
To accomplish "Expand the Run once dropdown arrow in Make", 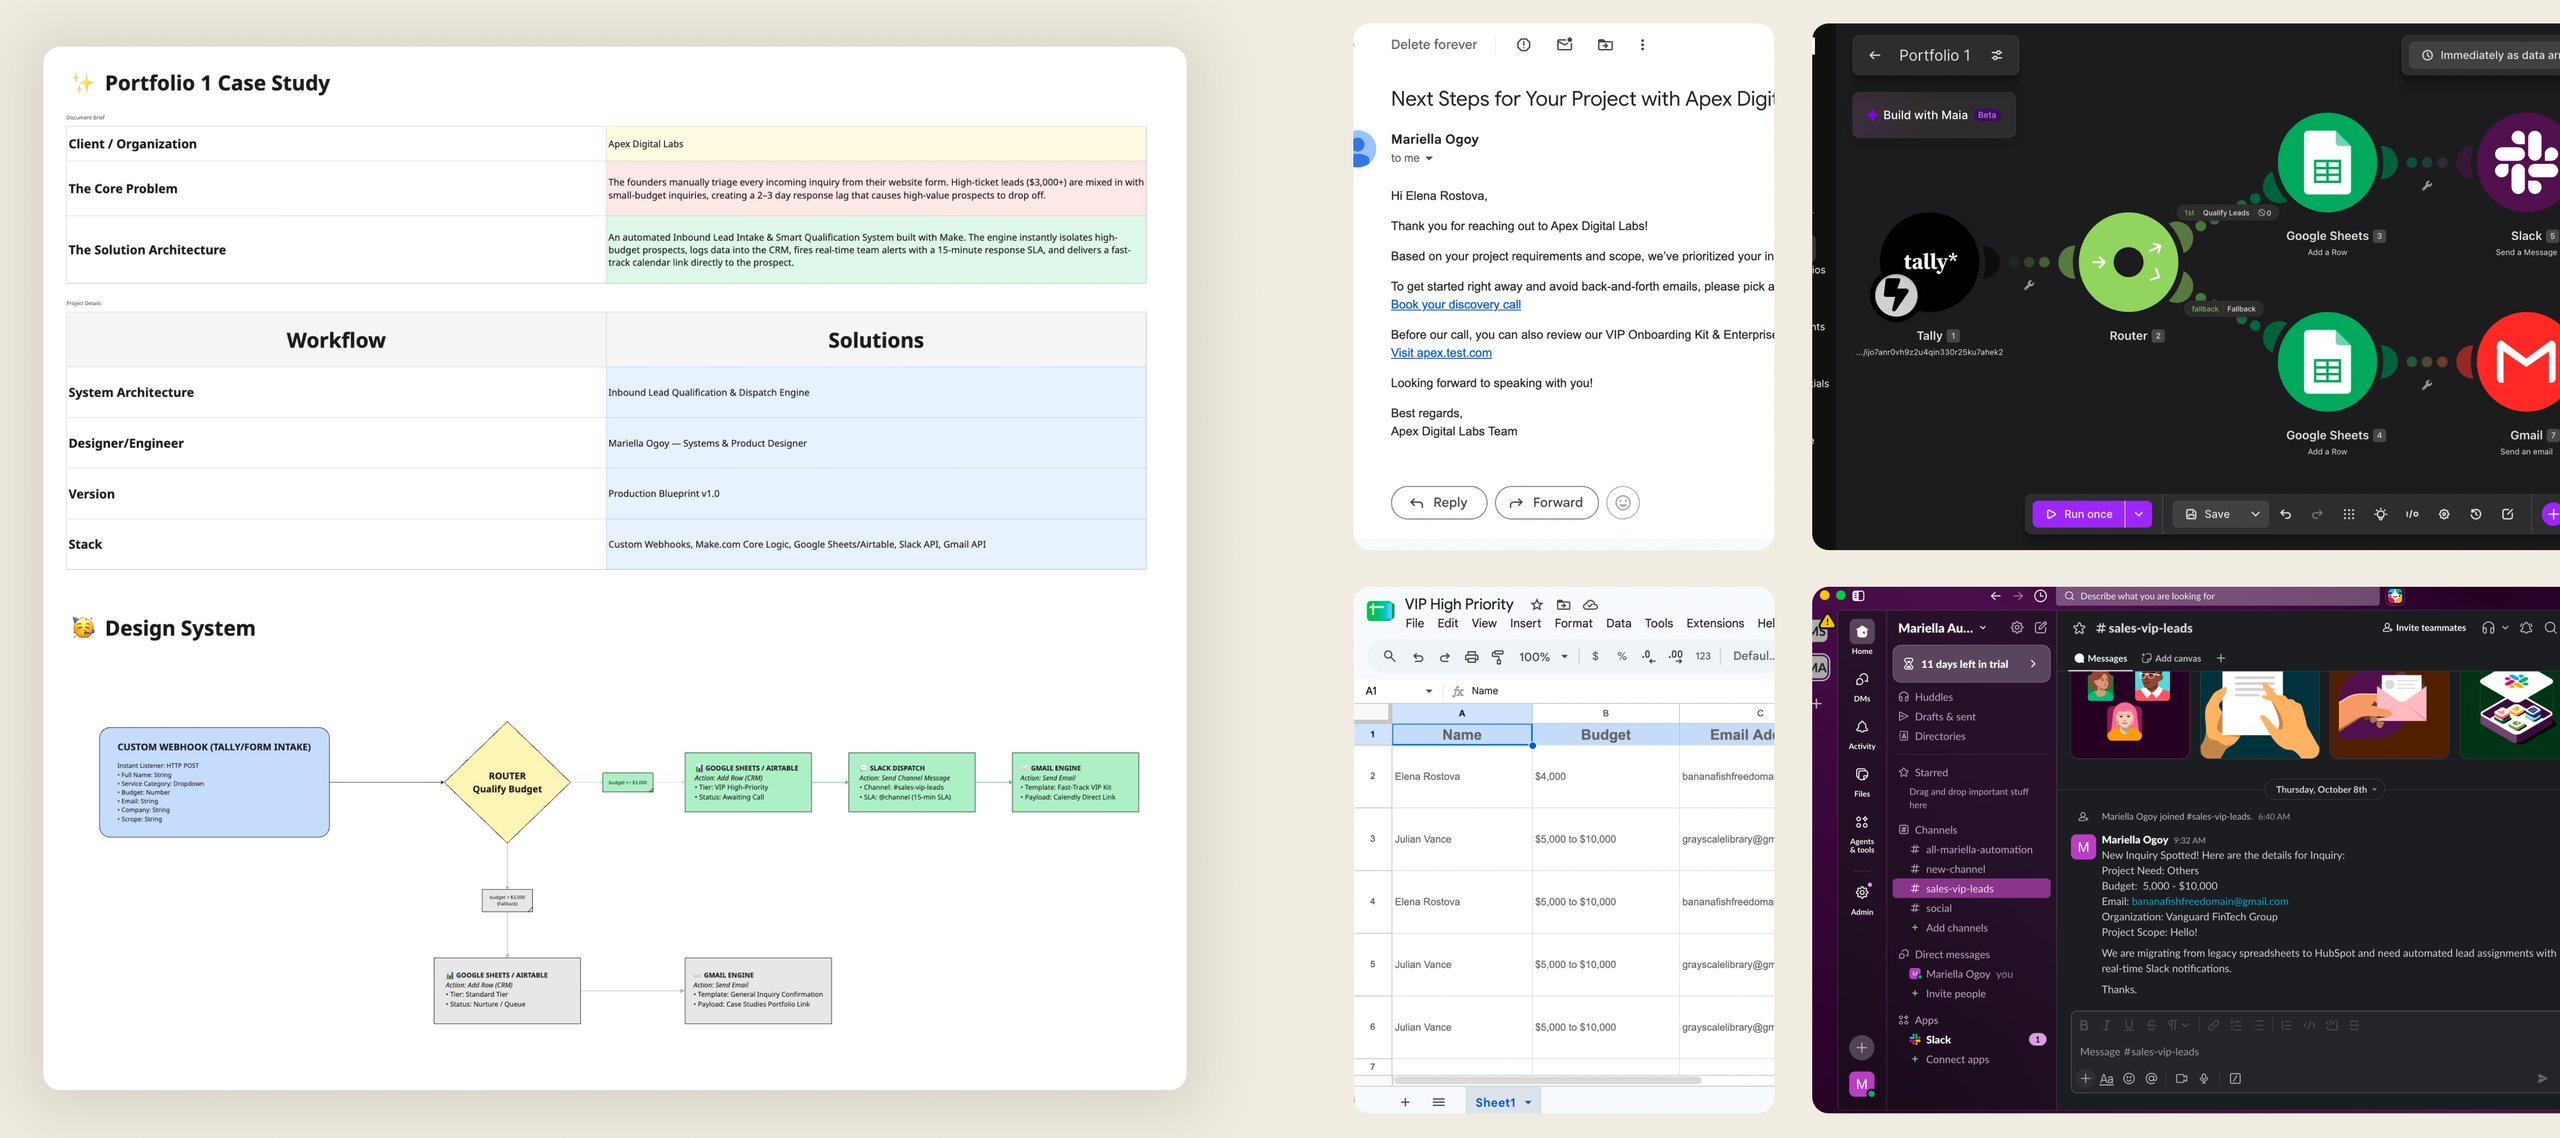I will [2138, 514].
